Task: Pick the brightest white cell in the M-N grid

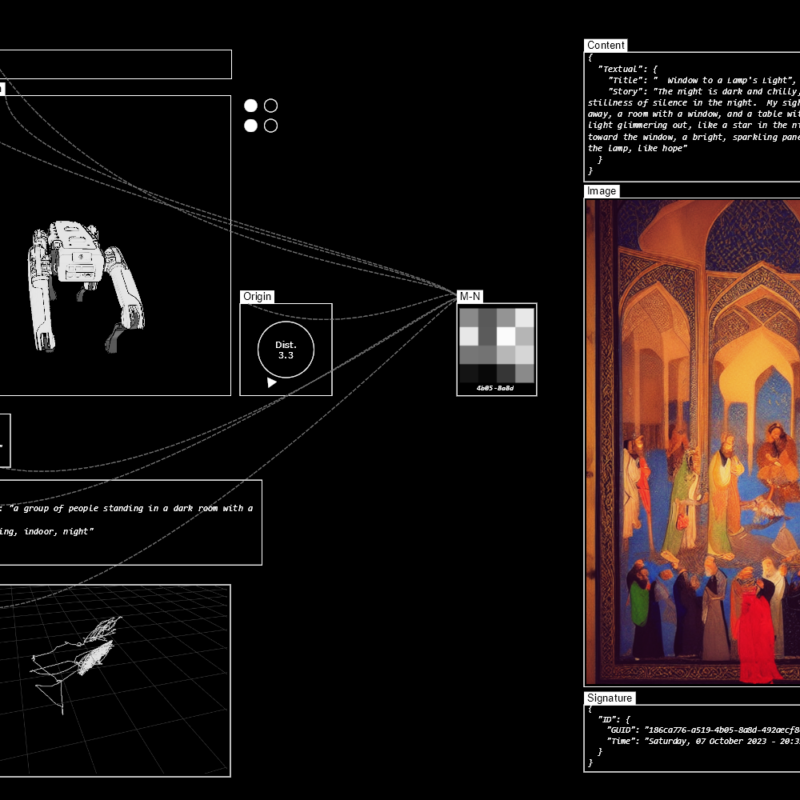Action: click(506, 336)
